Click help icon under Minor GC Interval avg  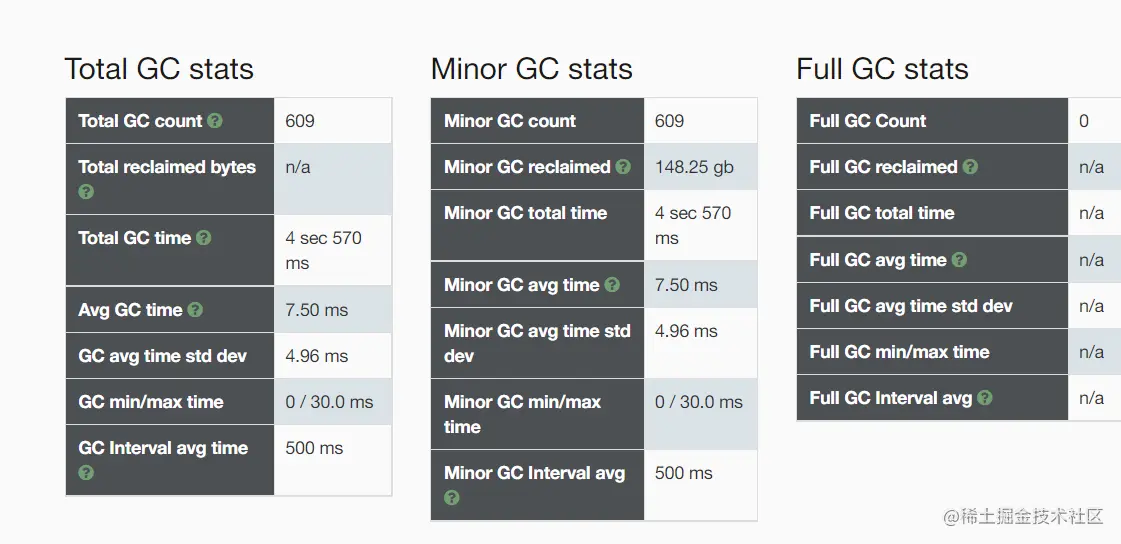pos(452,497)
